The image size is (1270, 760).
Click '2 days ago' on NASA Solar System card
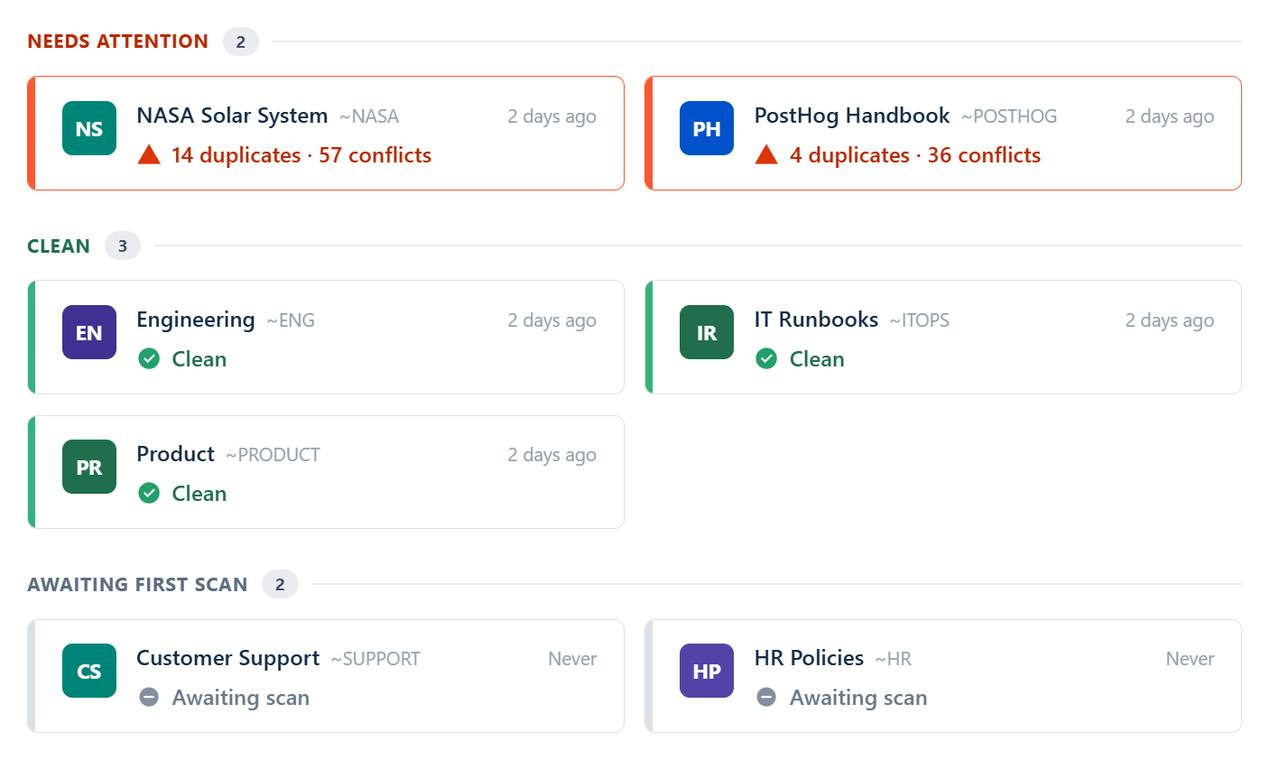coord(552,116)
